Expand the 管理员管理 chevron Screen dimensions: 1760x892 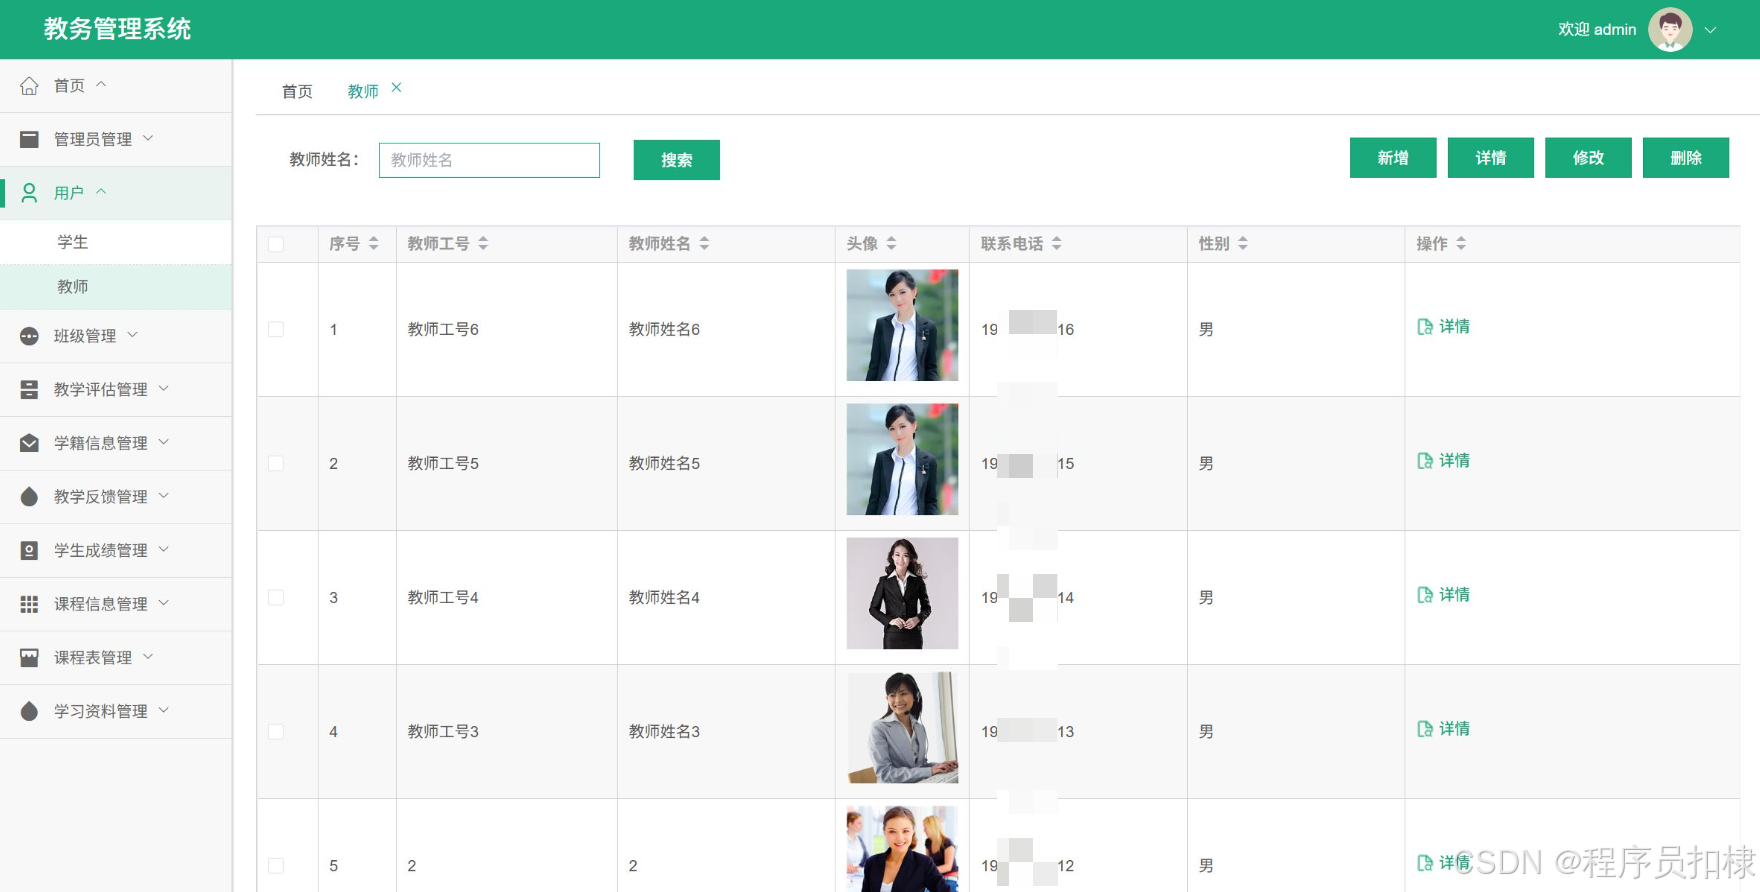[148, 138]
